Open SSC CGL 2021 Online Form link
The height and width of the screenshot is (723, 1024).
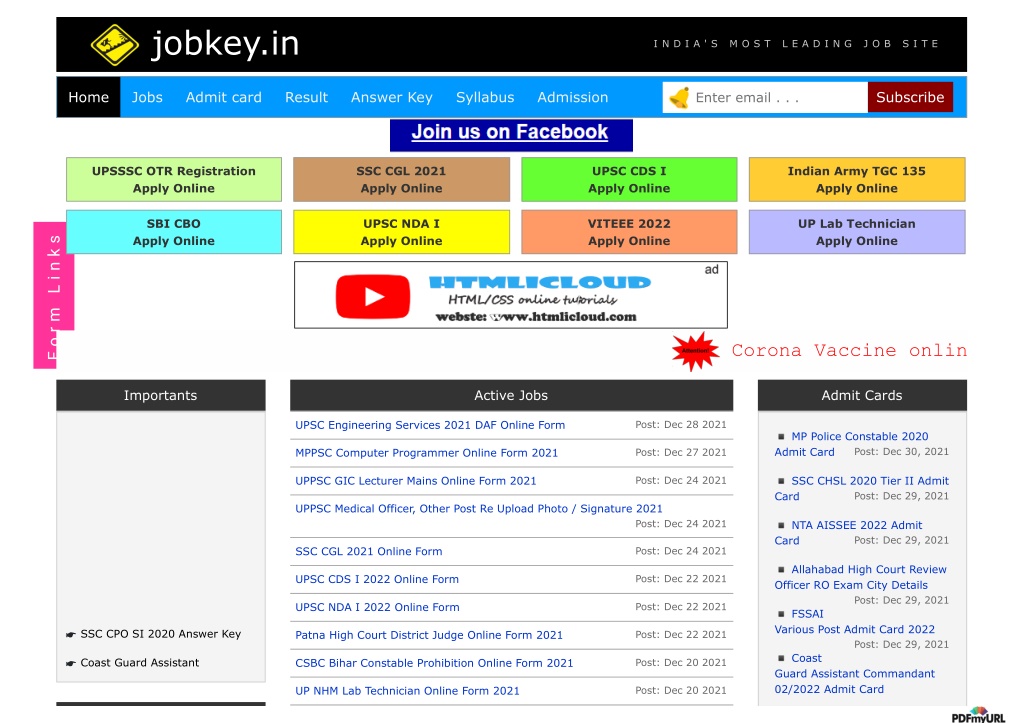point(368,552)
